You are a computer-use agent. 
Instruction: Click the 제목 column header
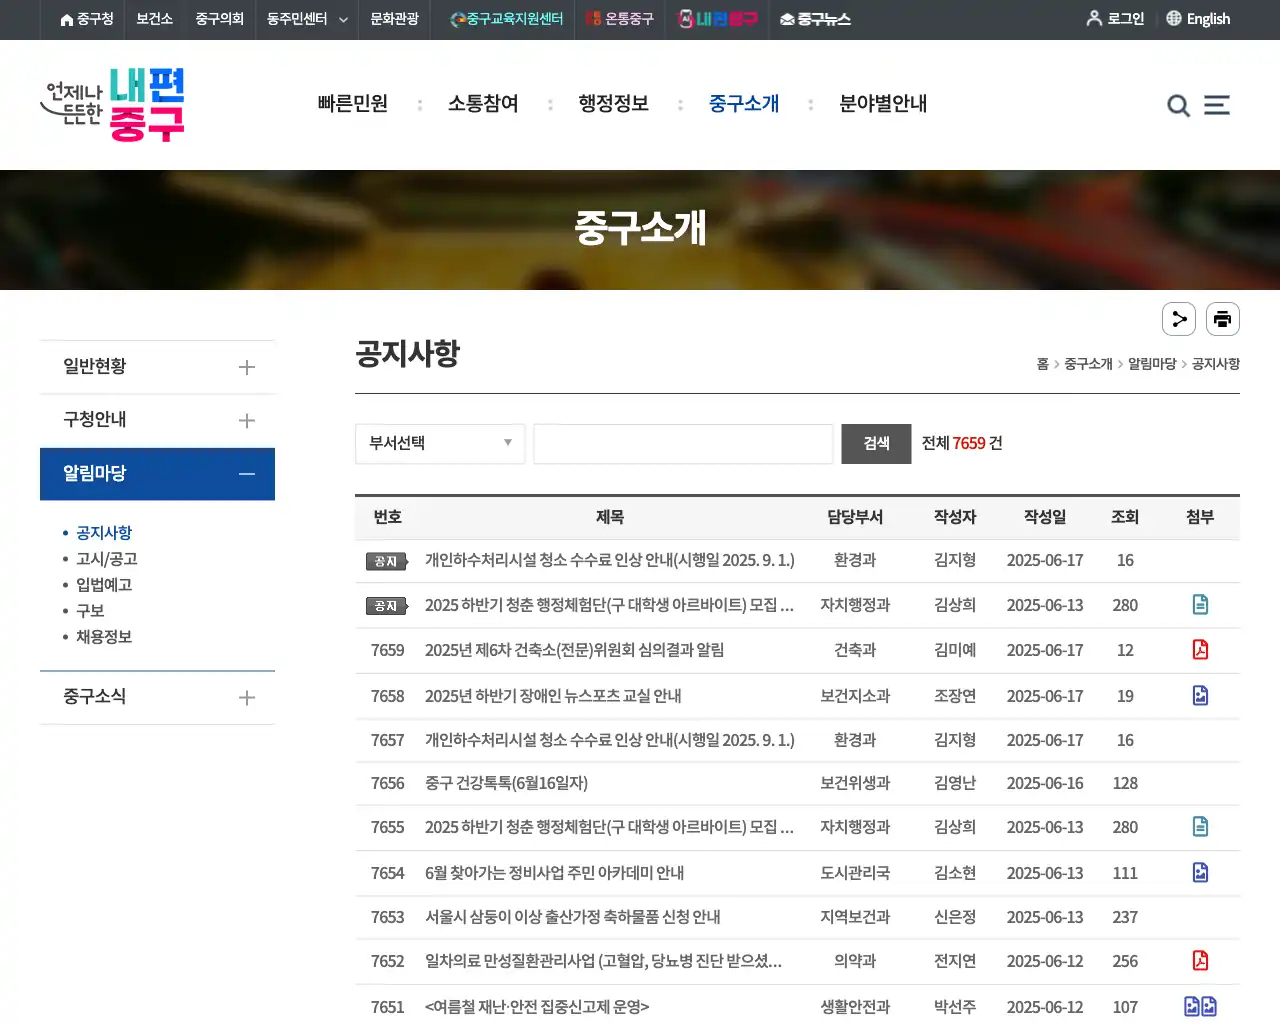(x=610, y=517)
